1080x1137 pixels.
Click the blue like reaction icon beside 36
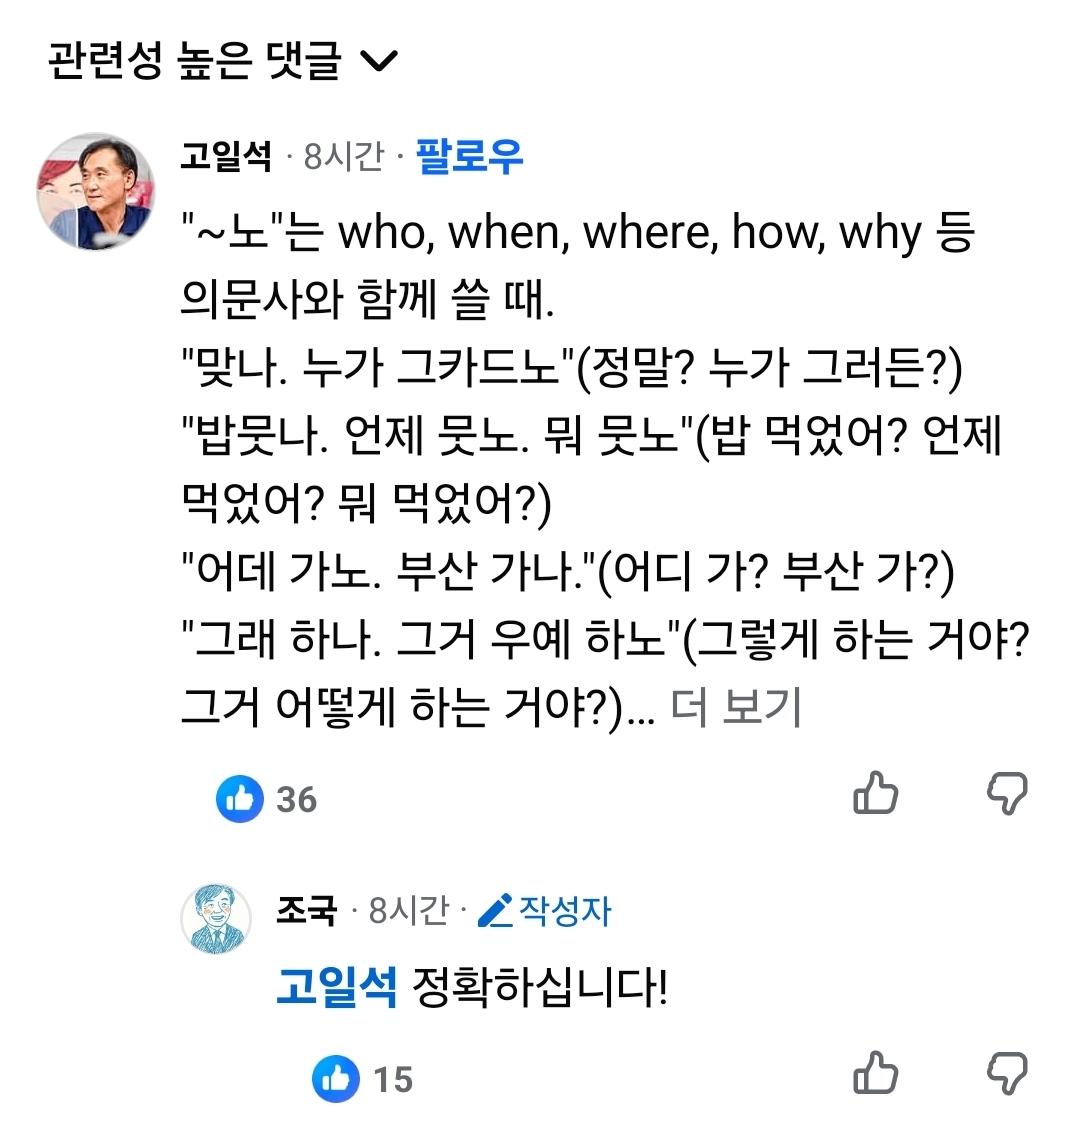click(239, 798)
